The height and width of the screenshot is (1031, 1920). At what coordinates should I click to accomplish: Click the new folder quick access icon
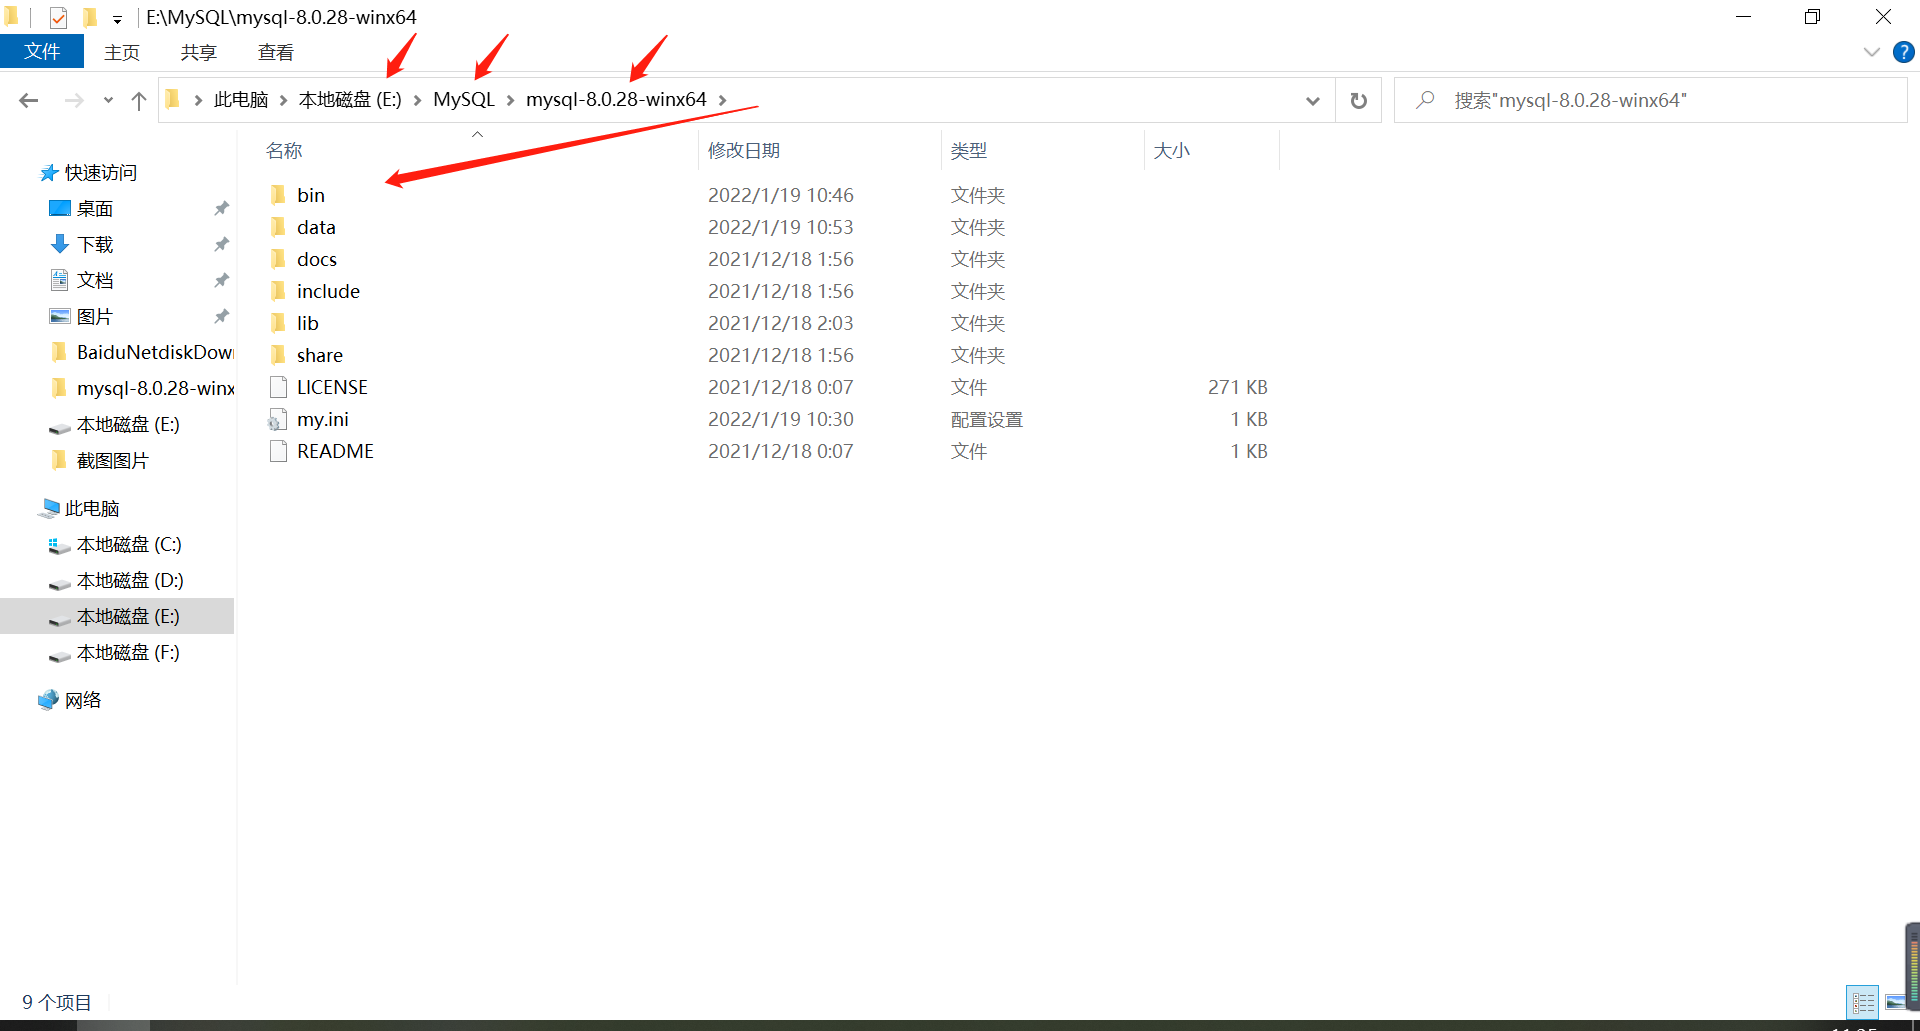pos(89,17)
